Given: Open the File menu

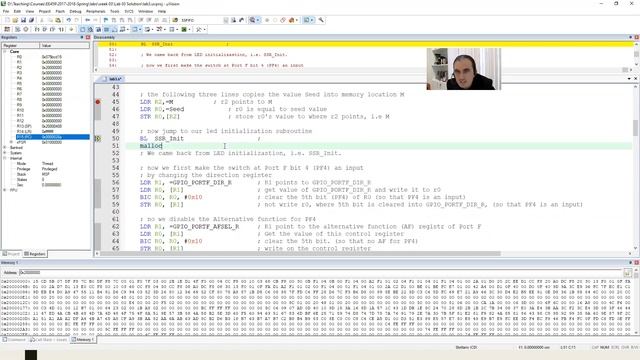Looking at the screenshot, I should 6,11.
